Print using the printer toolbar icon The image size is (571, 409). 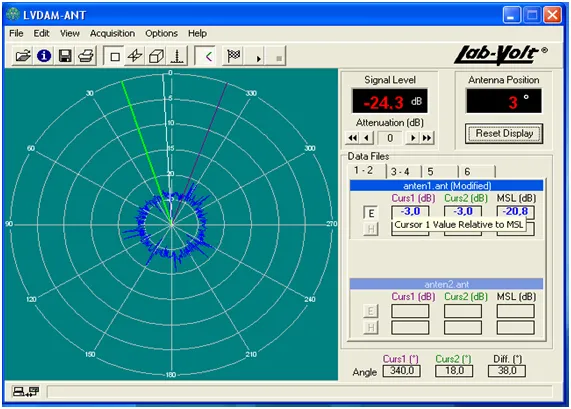click(86, 56)
